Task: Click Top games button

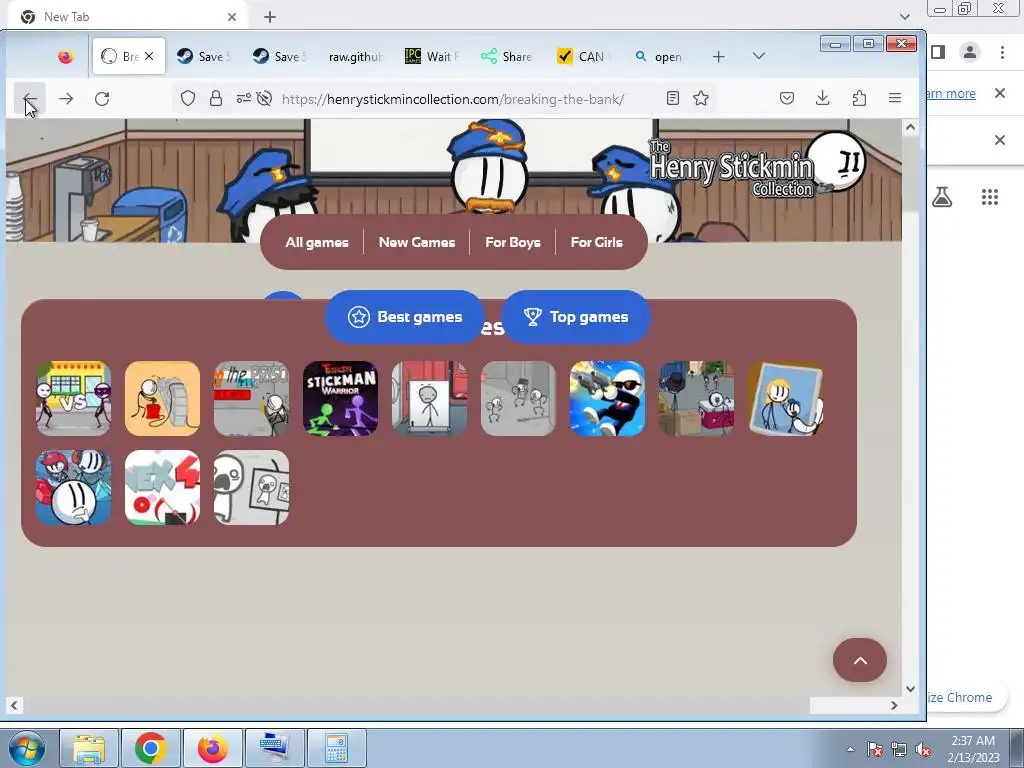Action: coord(575,317)
